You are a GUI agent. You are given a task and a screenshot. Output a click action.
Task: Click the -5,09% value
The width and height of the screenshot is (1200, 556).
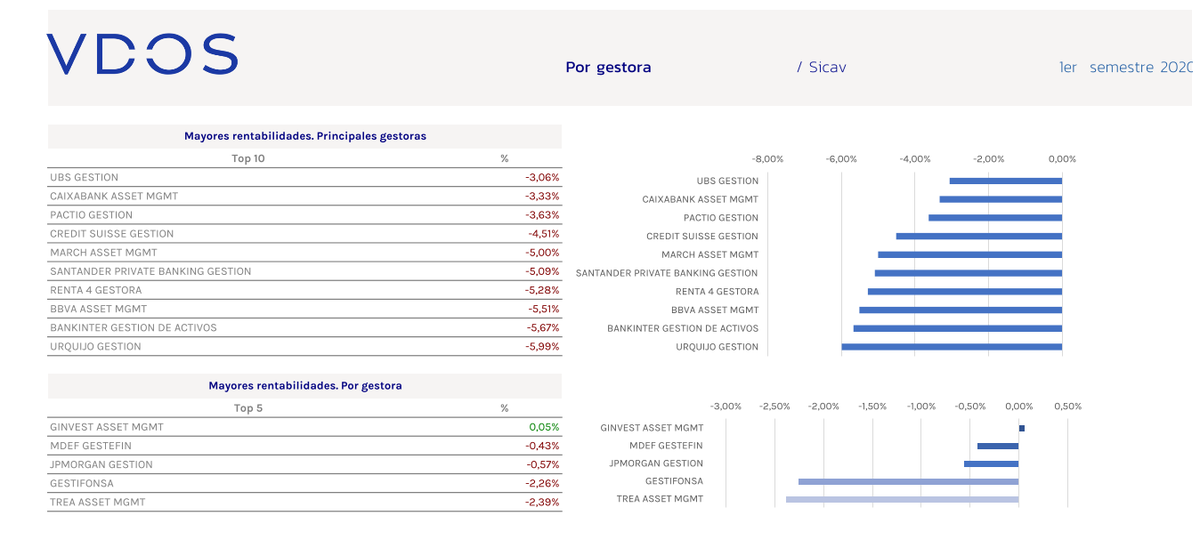click(542, 271)
